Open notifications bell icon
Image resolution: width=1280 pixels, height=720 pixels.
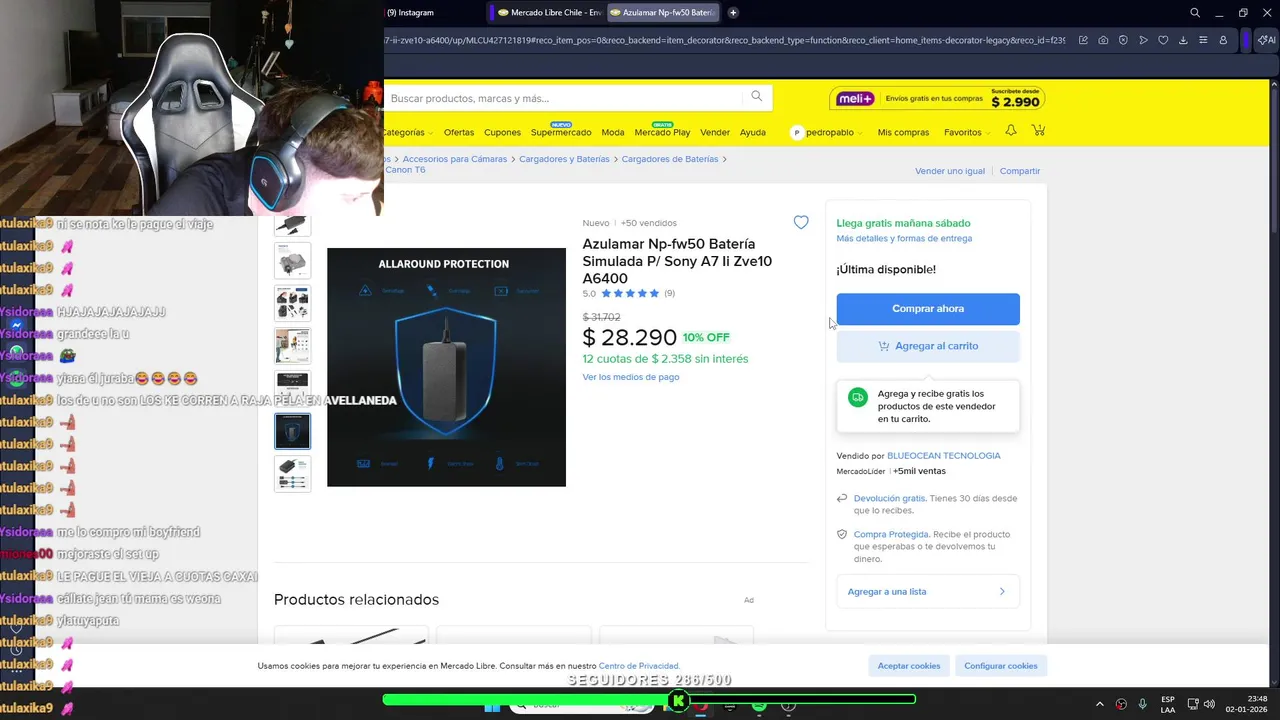click(1011, 131)
